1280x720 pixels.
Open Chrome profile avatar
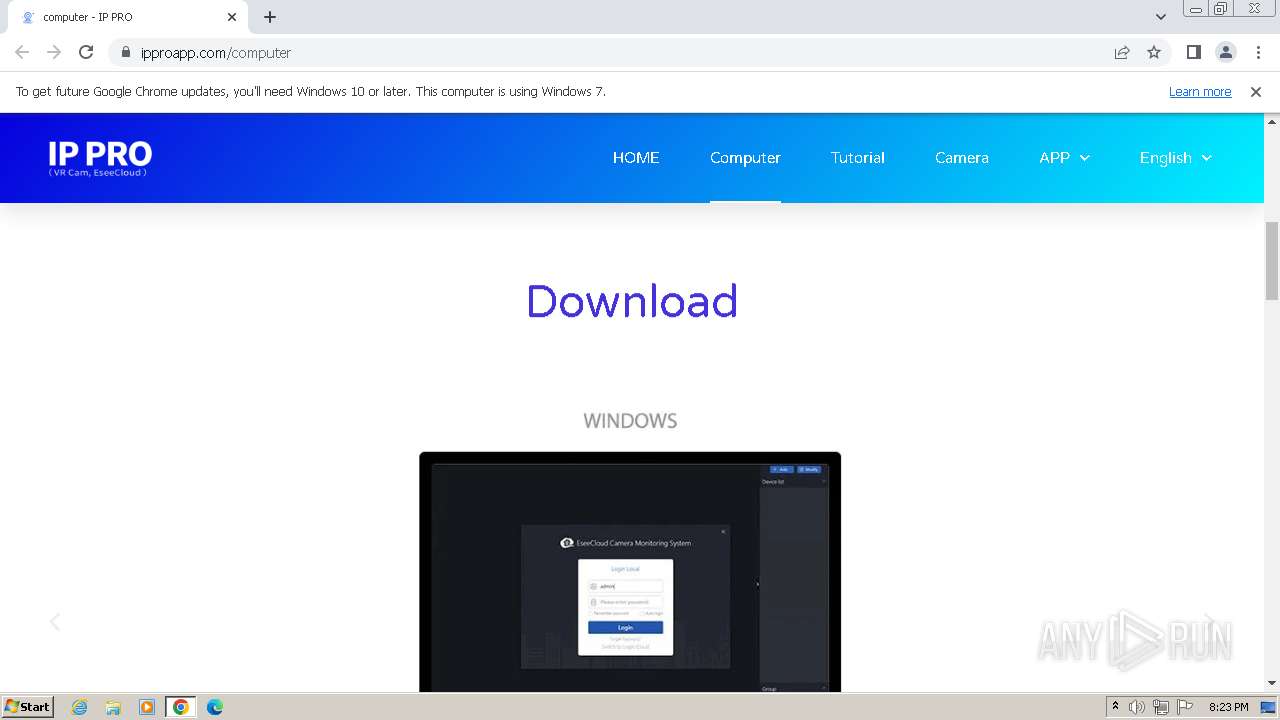(1226, 52)
